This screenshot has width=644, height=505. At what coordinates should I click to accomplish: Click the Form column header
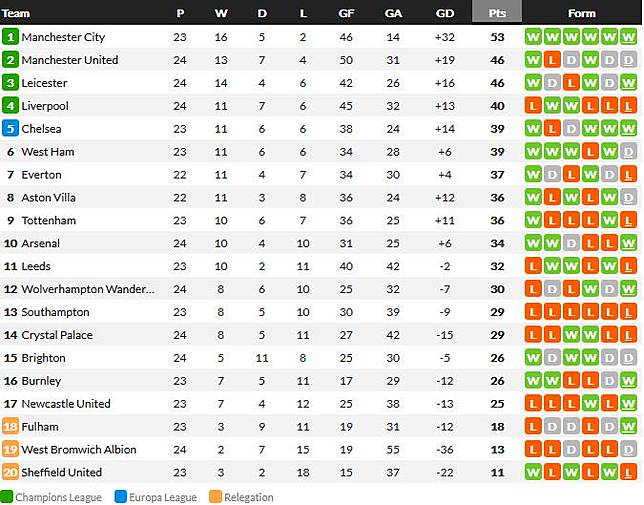[581, 13]
